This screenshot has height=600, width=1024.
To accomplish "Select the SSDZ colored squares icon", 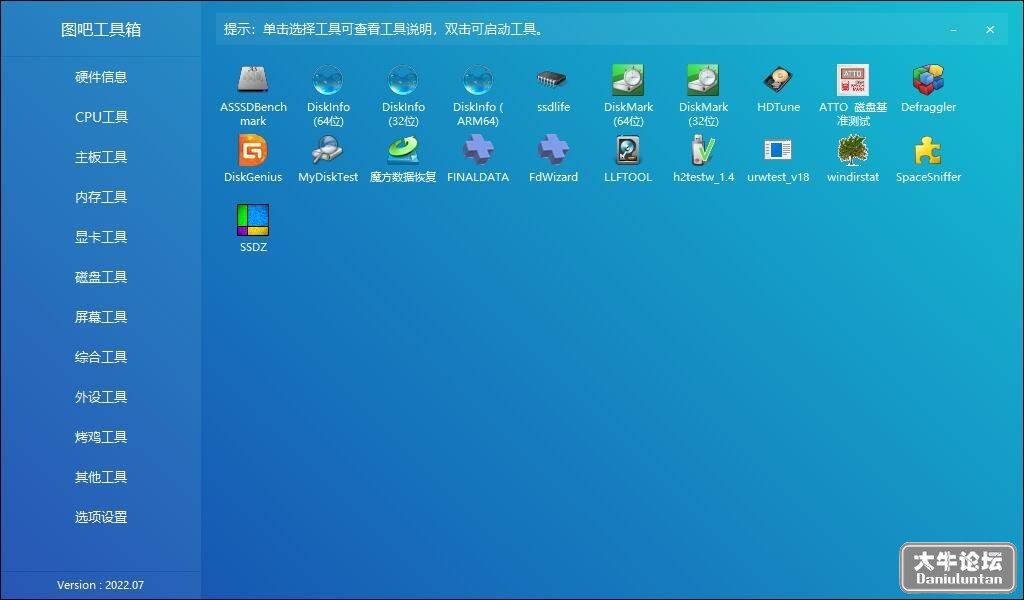I will (253, 220).
